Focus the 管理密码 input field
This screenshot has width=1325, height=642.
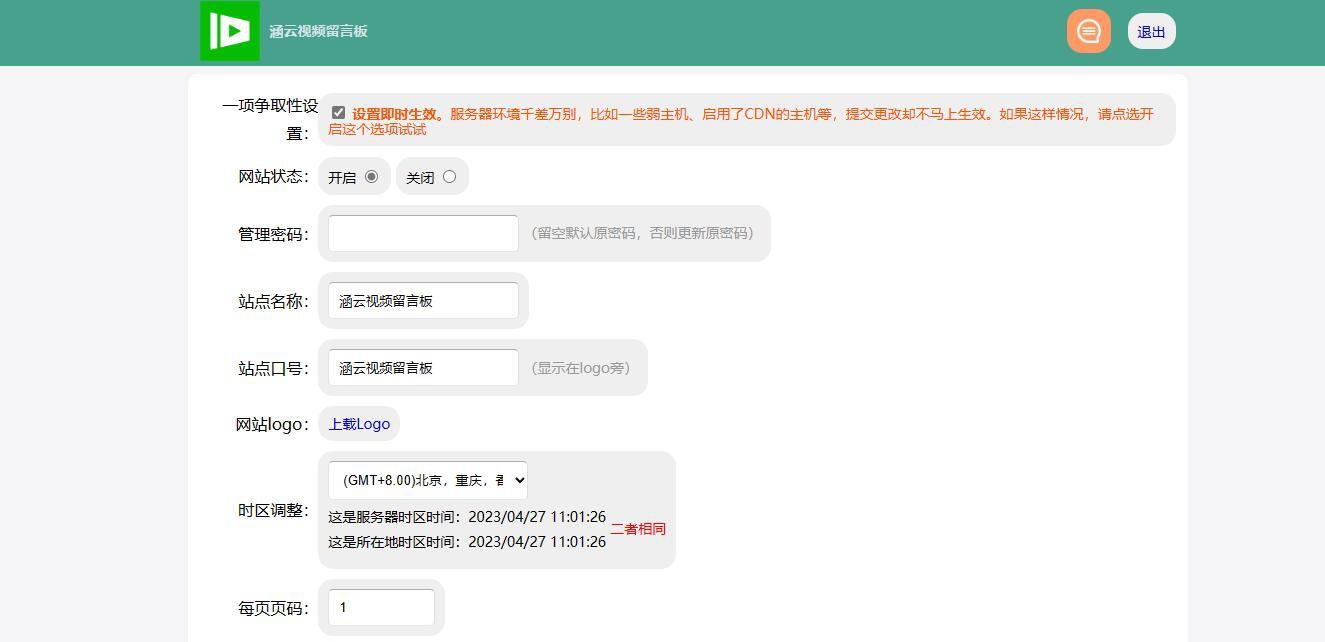tap(423, 233)
